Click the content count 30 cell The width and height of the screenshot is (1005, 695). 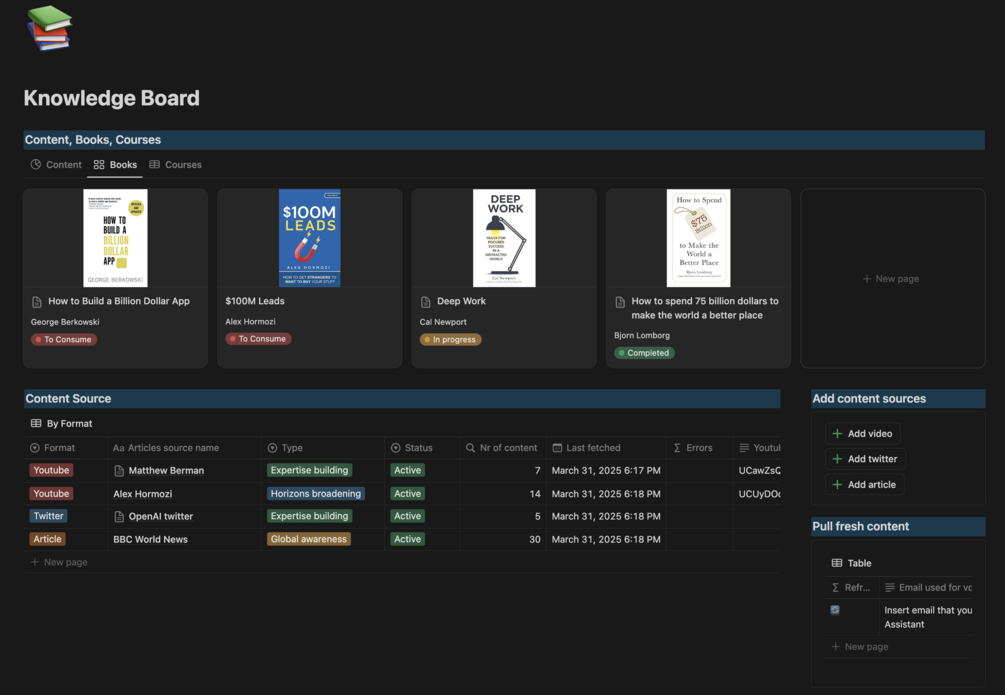click(502, 540)
